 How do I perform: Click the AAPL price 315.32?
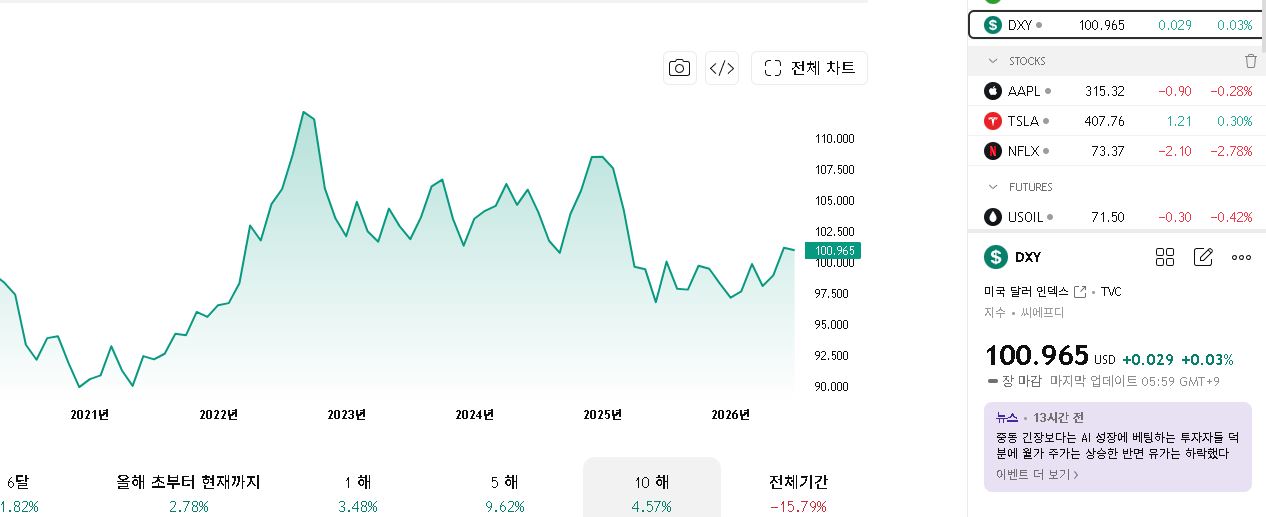click(x=1104, y=91)
